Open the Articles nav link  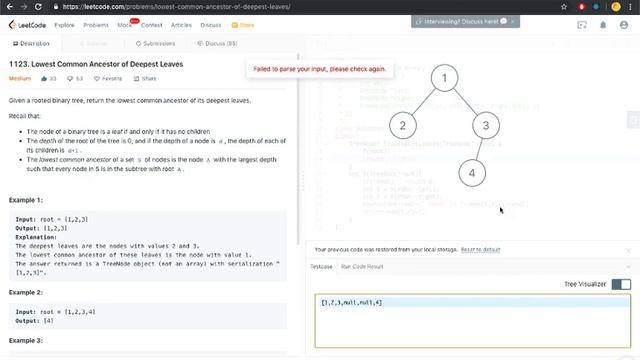(x=181, y=25)
